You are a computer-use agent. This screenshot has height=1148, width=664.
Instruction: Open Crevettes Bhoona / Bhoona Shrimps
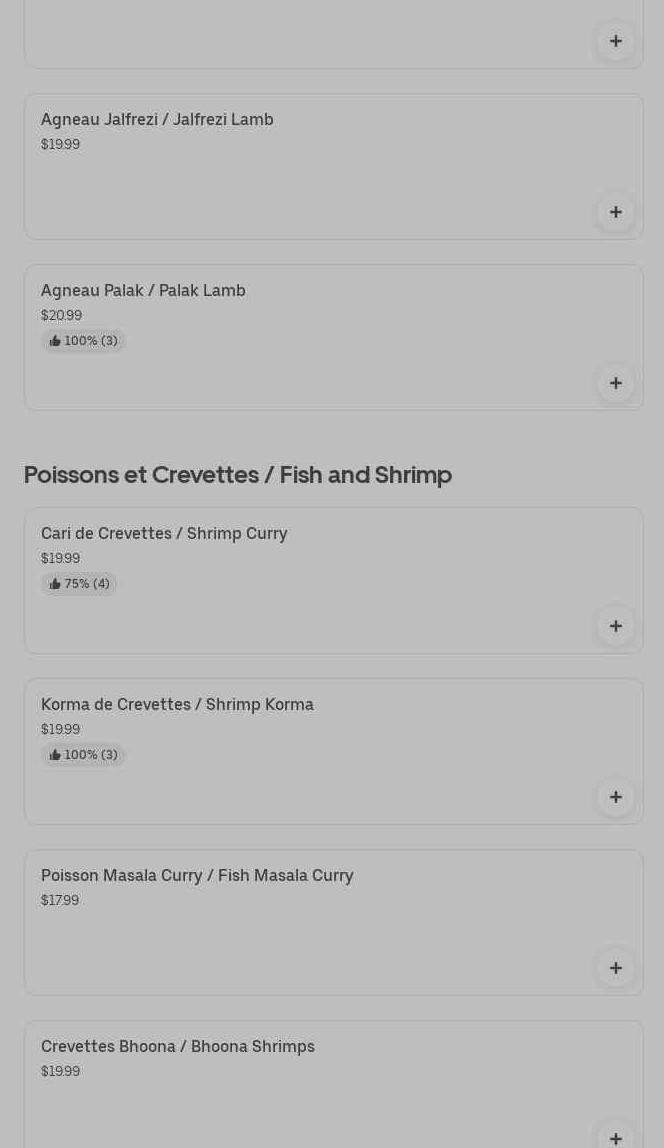click(x=178, y=1046)
